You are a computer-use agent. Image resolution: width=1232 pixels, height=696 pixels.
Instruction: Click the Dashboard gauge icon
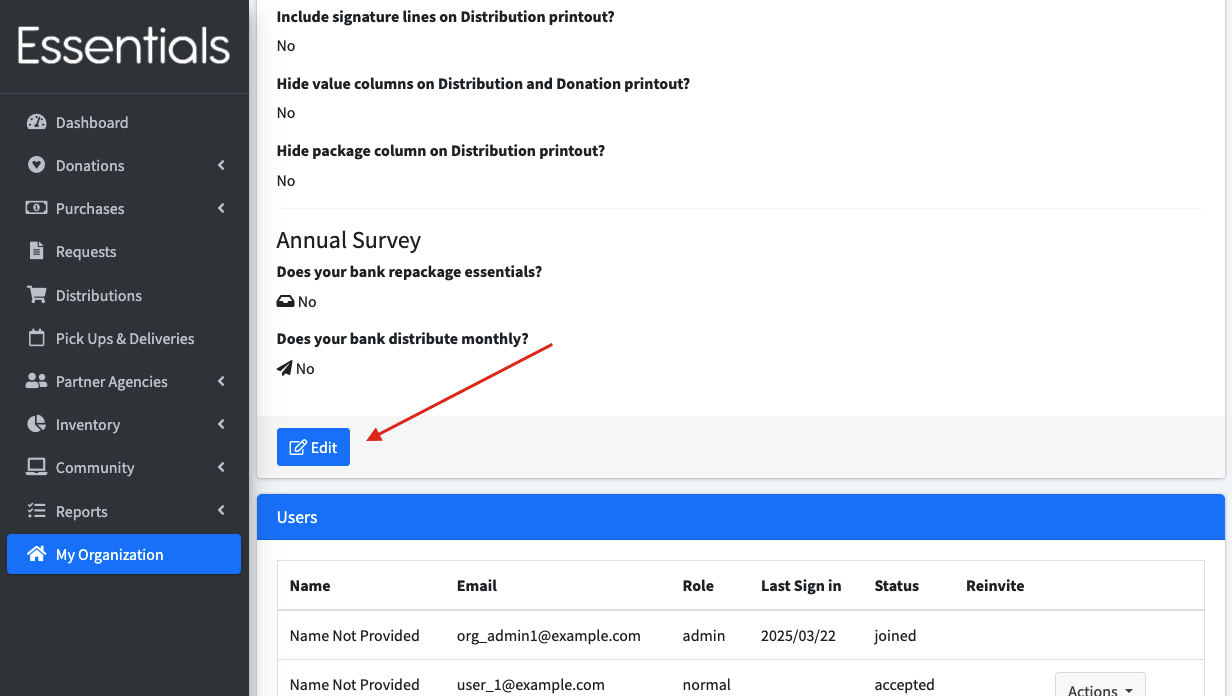37,122
